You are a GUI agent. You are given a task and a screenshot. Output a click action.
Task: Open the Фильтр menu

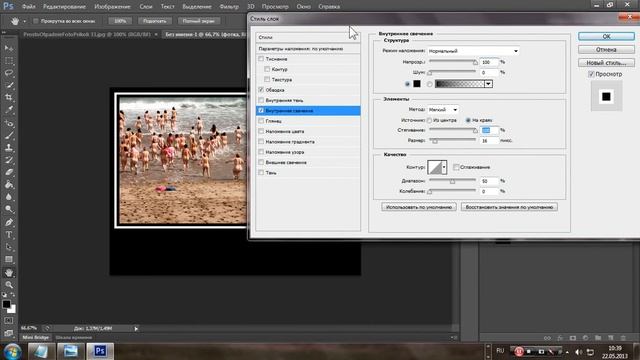229,7
